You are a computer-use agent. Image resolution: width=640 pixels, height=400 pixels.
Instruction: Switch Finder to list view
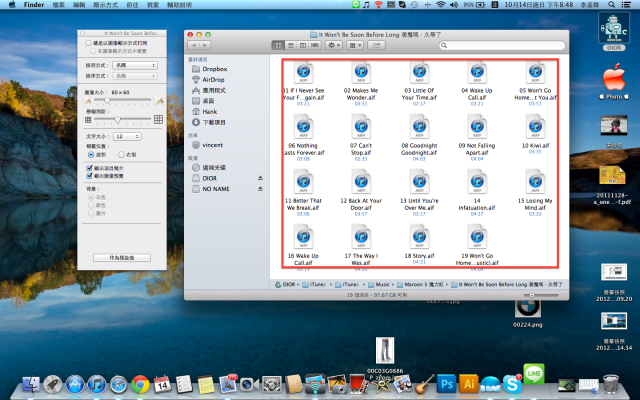point(291,45)
